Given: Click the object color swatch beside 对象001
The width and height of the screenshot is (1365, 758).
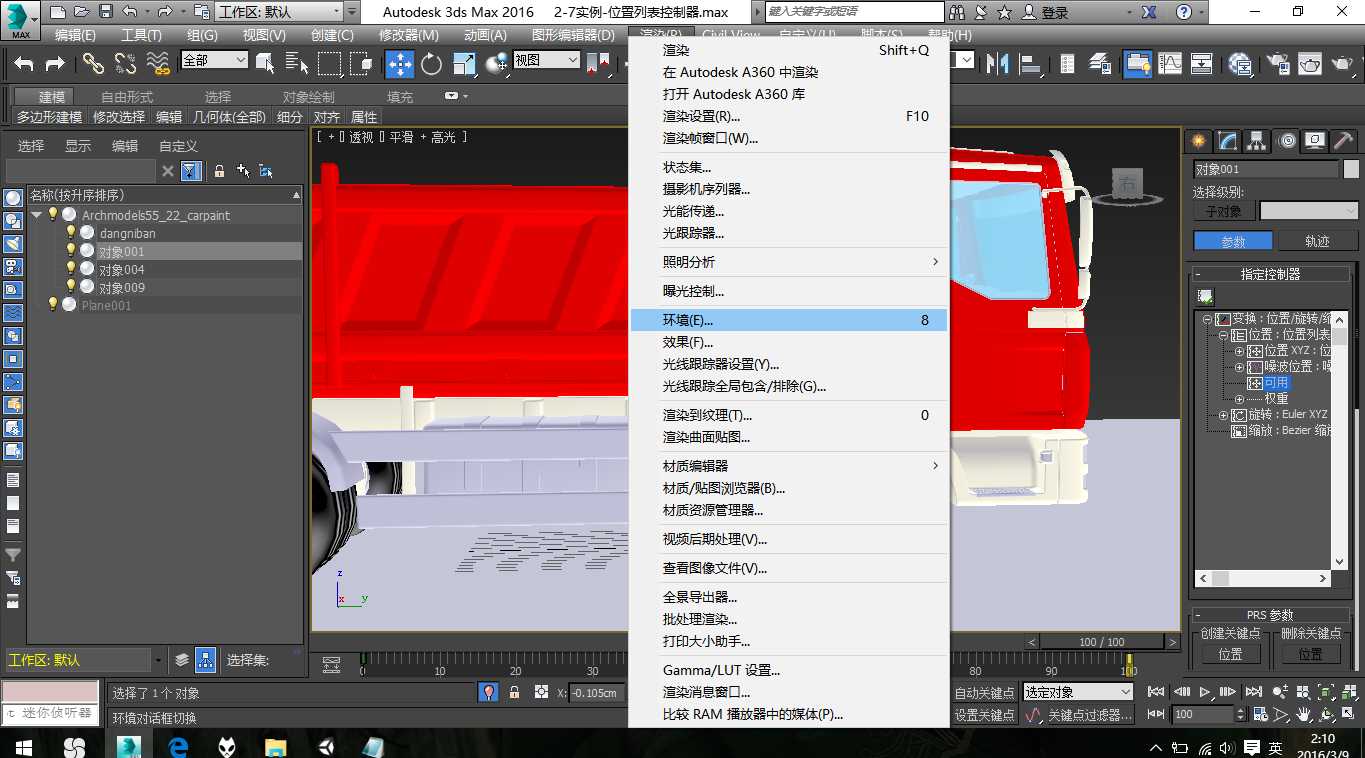Looking at the screenshot, I should click(x=1351, y=169).
